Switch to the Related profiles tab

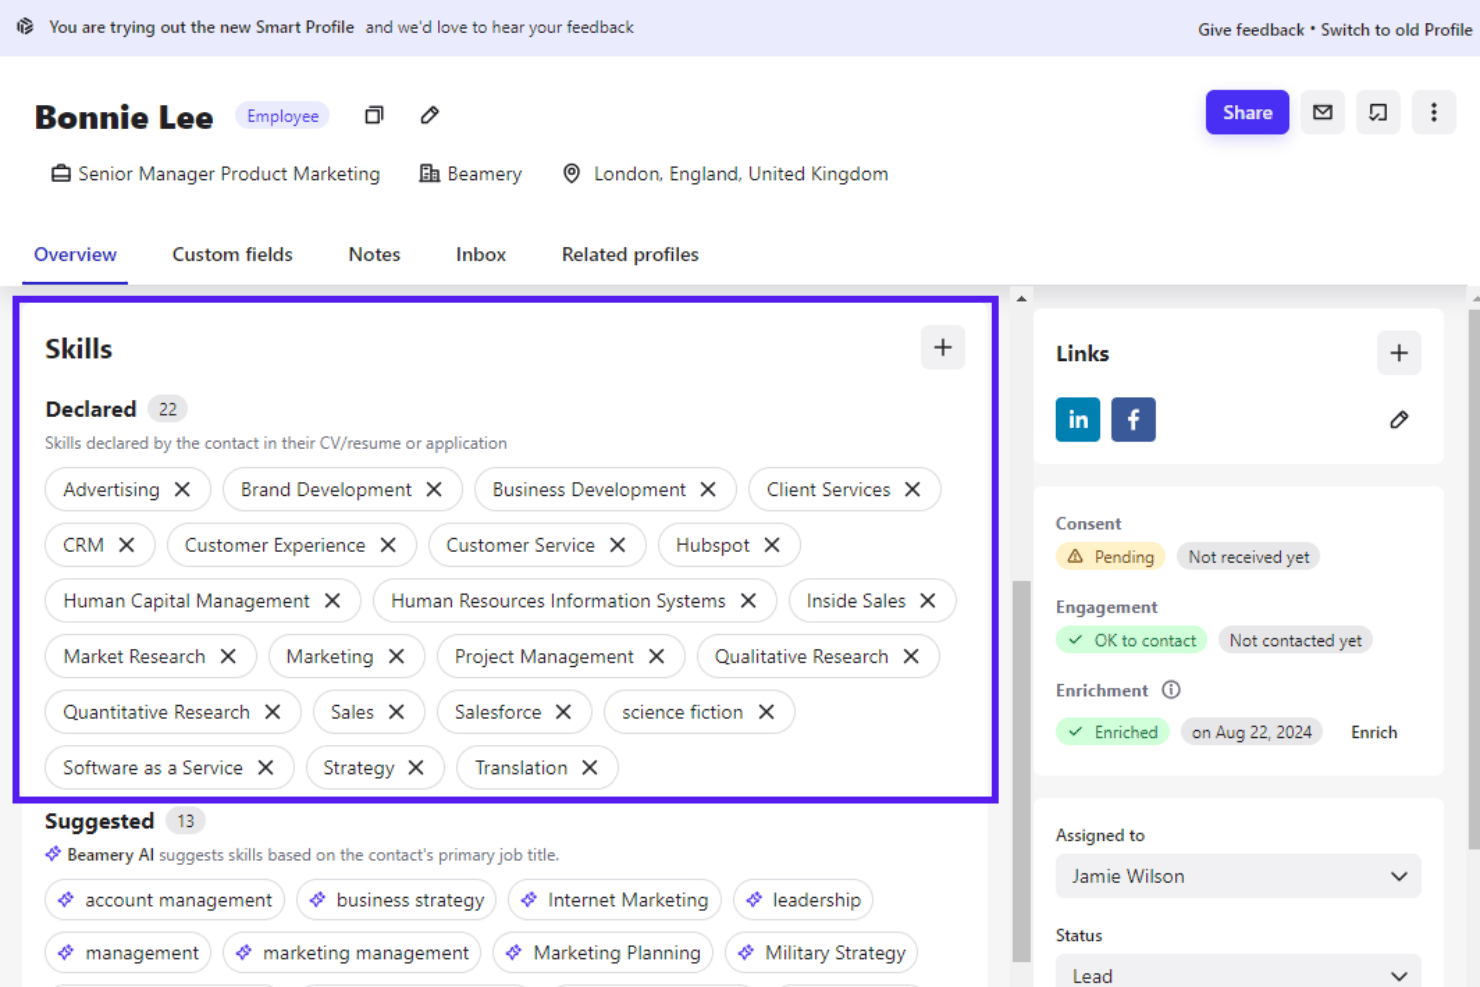coord(630,254)
